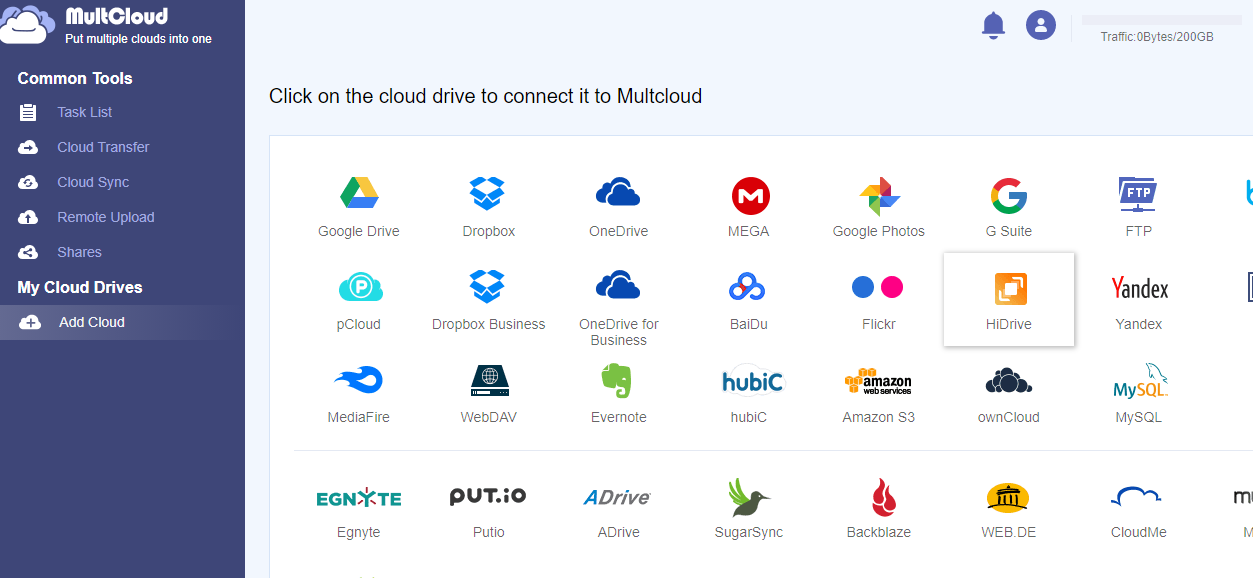Click the OneDrive for Business icon
The image size is (1253, 578).
coord(618,285)
